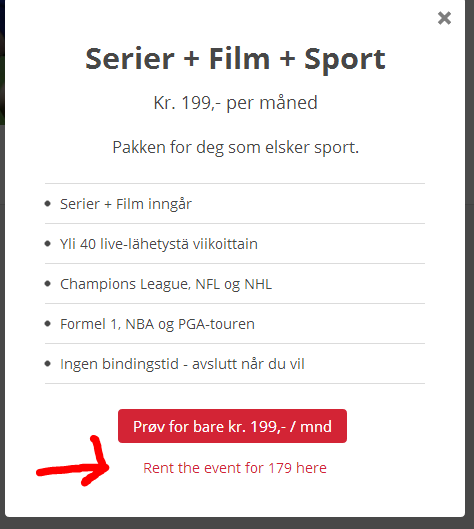The width and height of the screenshot is (474, 529).
Task: Open the Rent the event for 179 link
Action: [235, 468]
